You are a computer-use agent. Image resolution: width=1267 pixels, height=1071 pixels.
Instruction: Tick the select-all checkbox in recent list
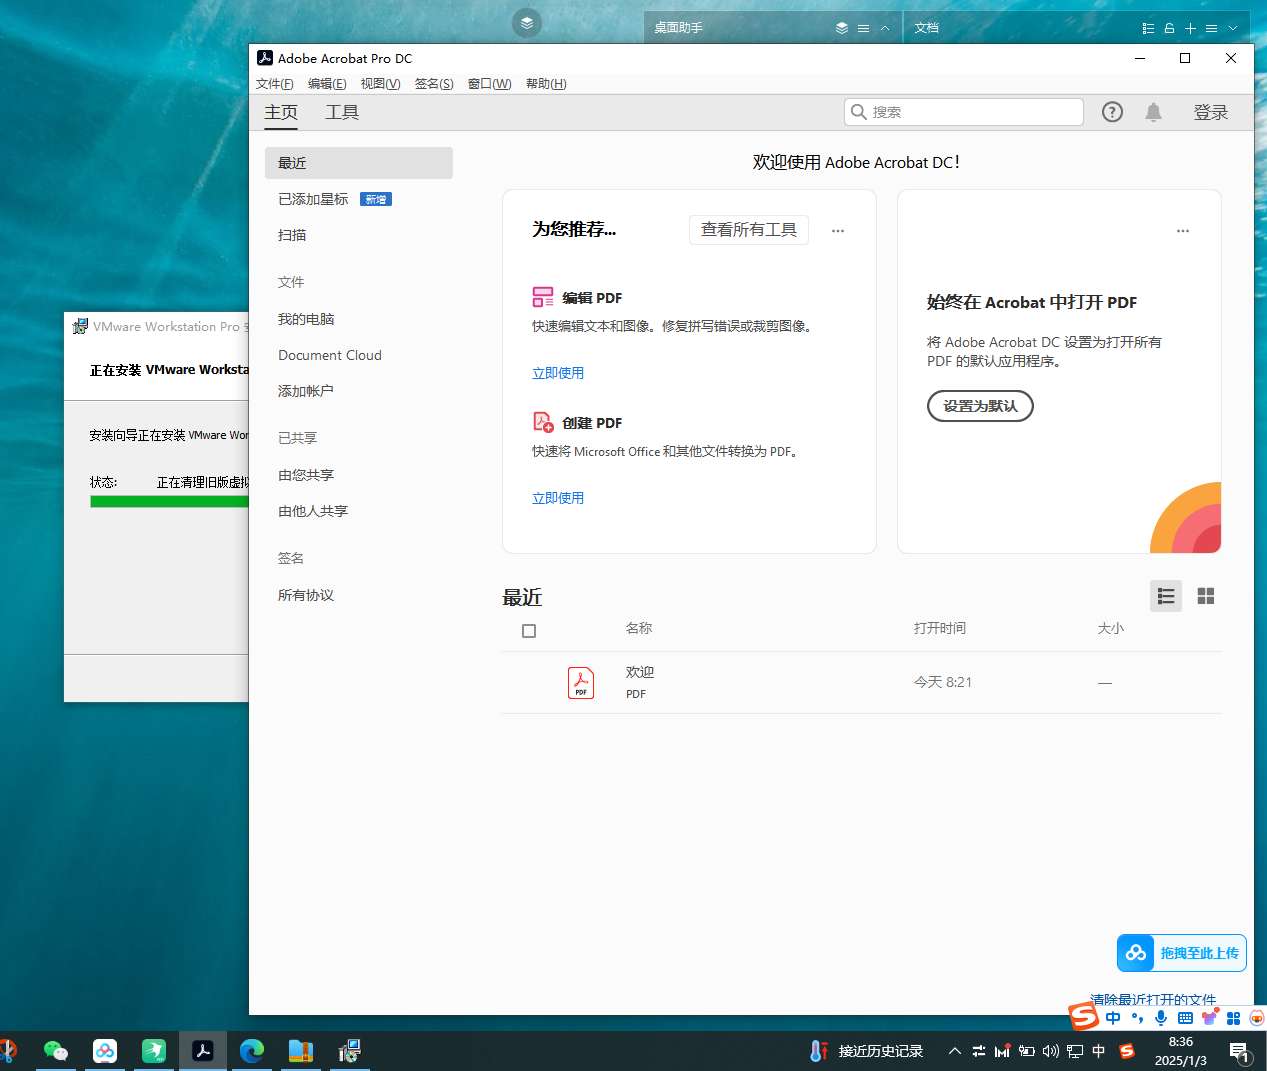point(529,631)
